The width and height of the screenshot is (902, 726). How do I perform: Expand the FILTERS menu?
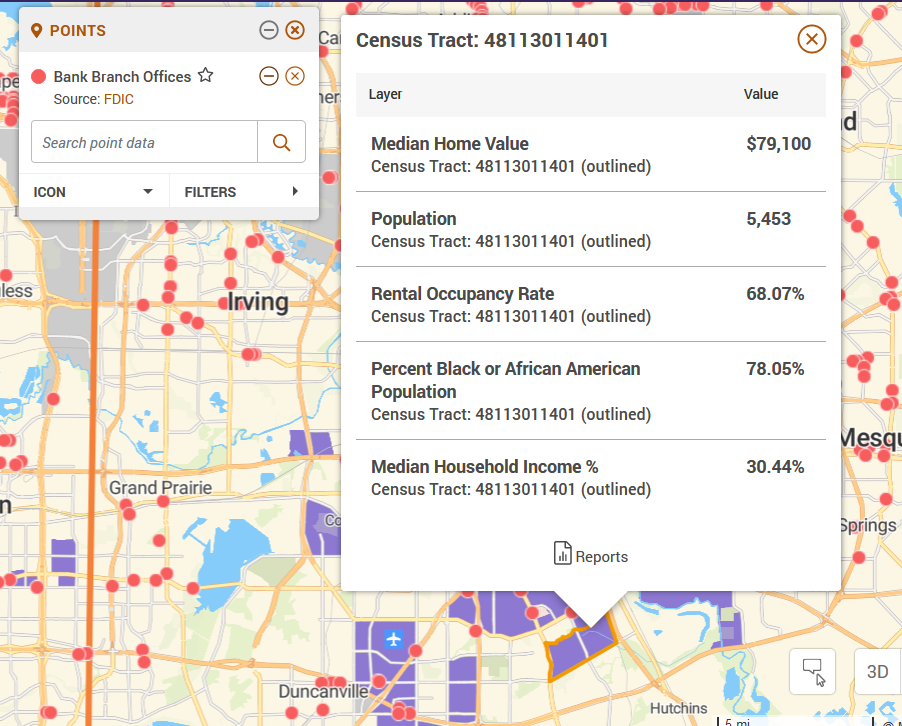tap(243, 192)
